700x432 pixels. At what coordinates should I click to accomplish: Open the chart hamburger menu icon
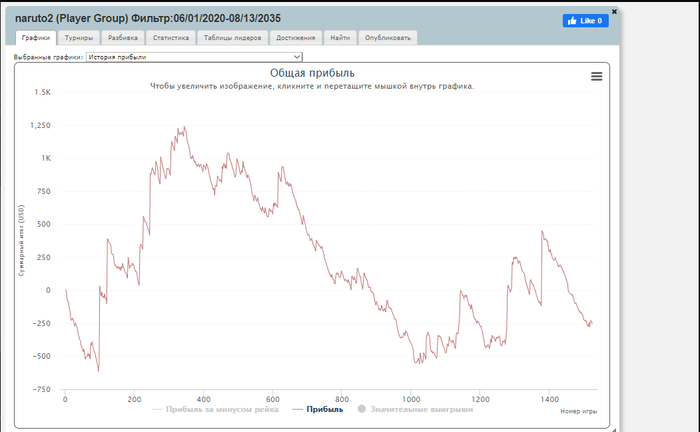click(596, 76)
